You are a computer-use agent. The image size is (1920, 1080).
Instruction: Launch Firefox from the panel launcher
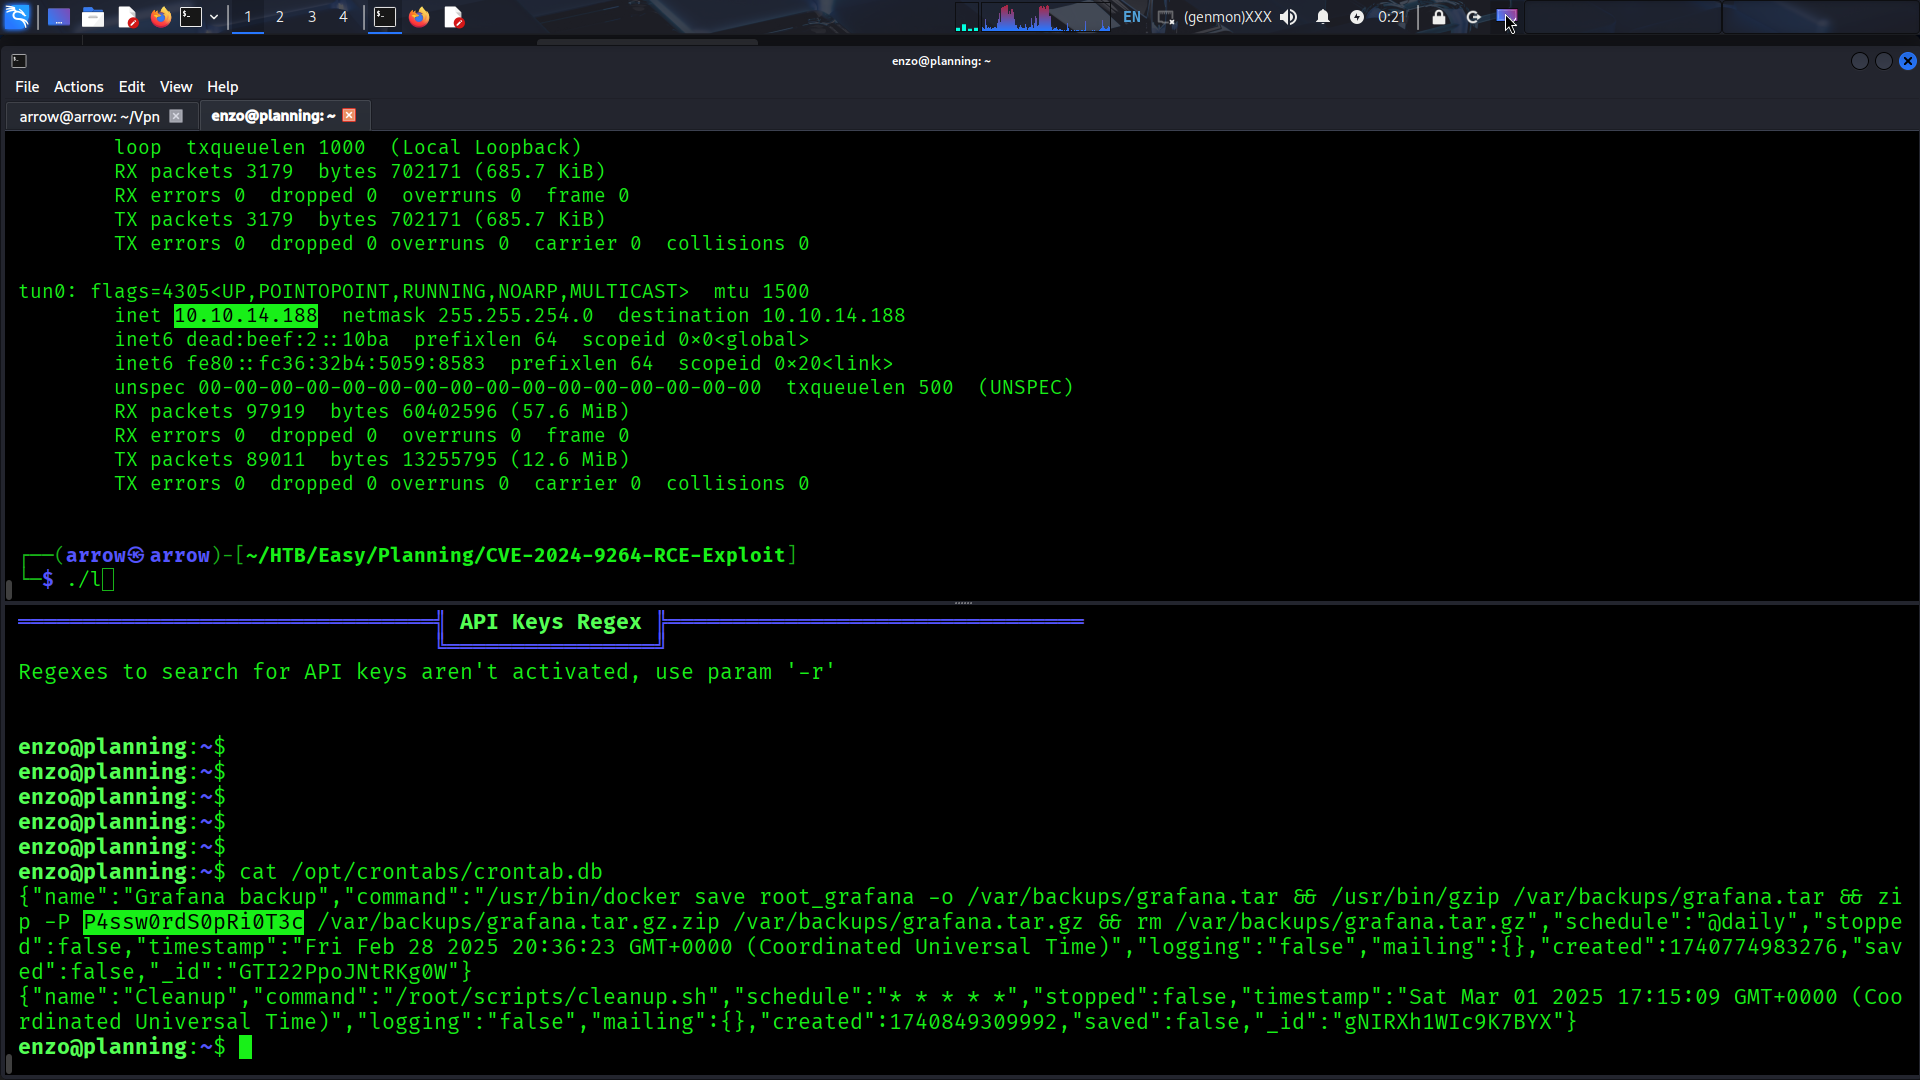click(x=160, y=17)
